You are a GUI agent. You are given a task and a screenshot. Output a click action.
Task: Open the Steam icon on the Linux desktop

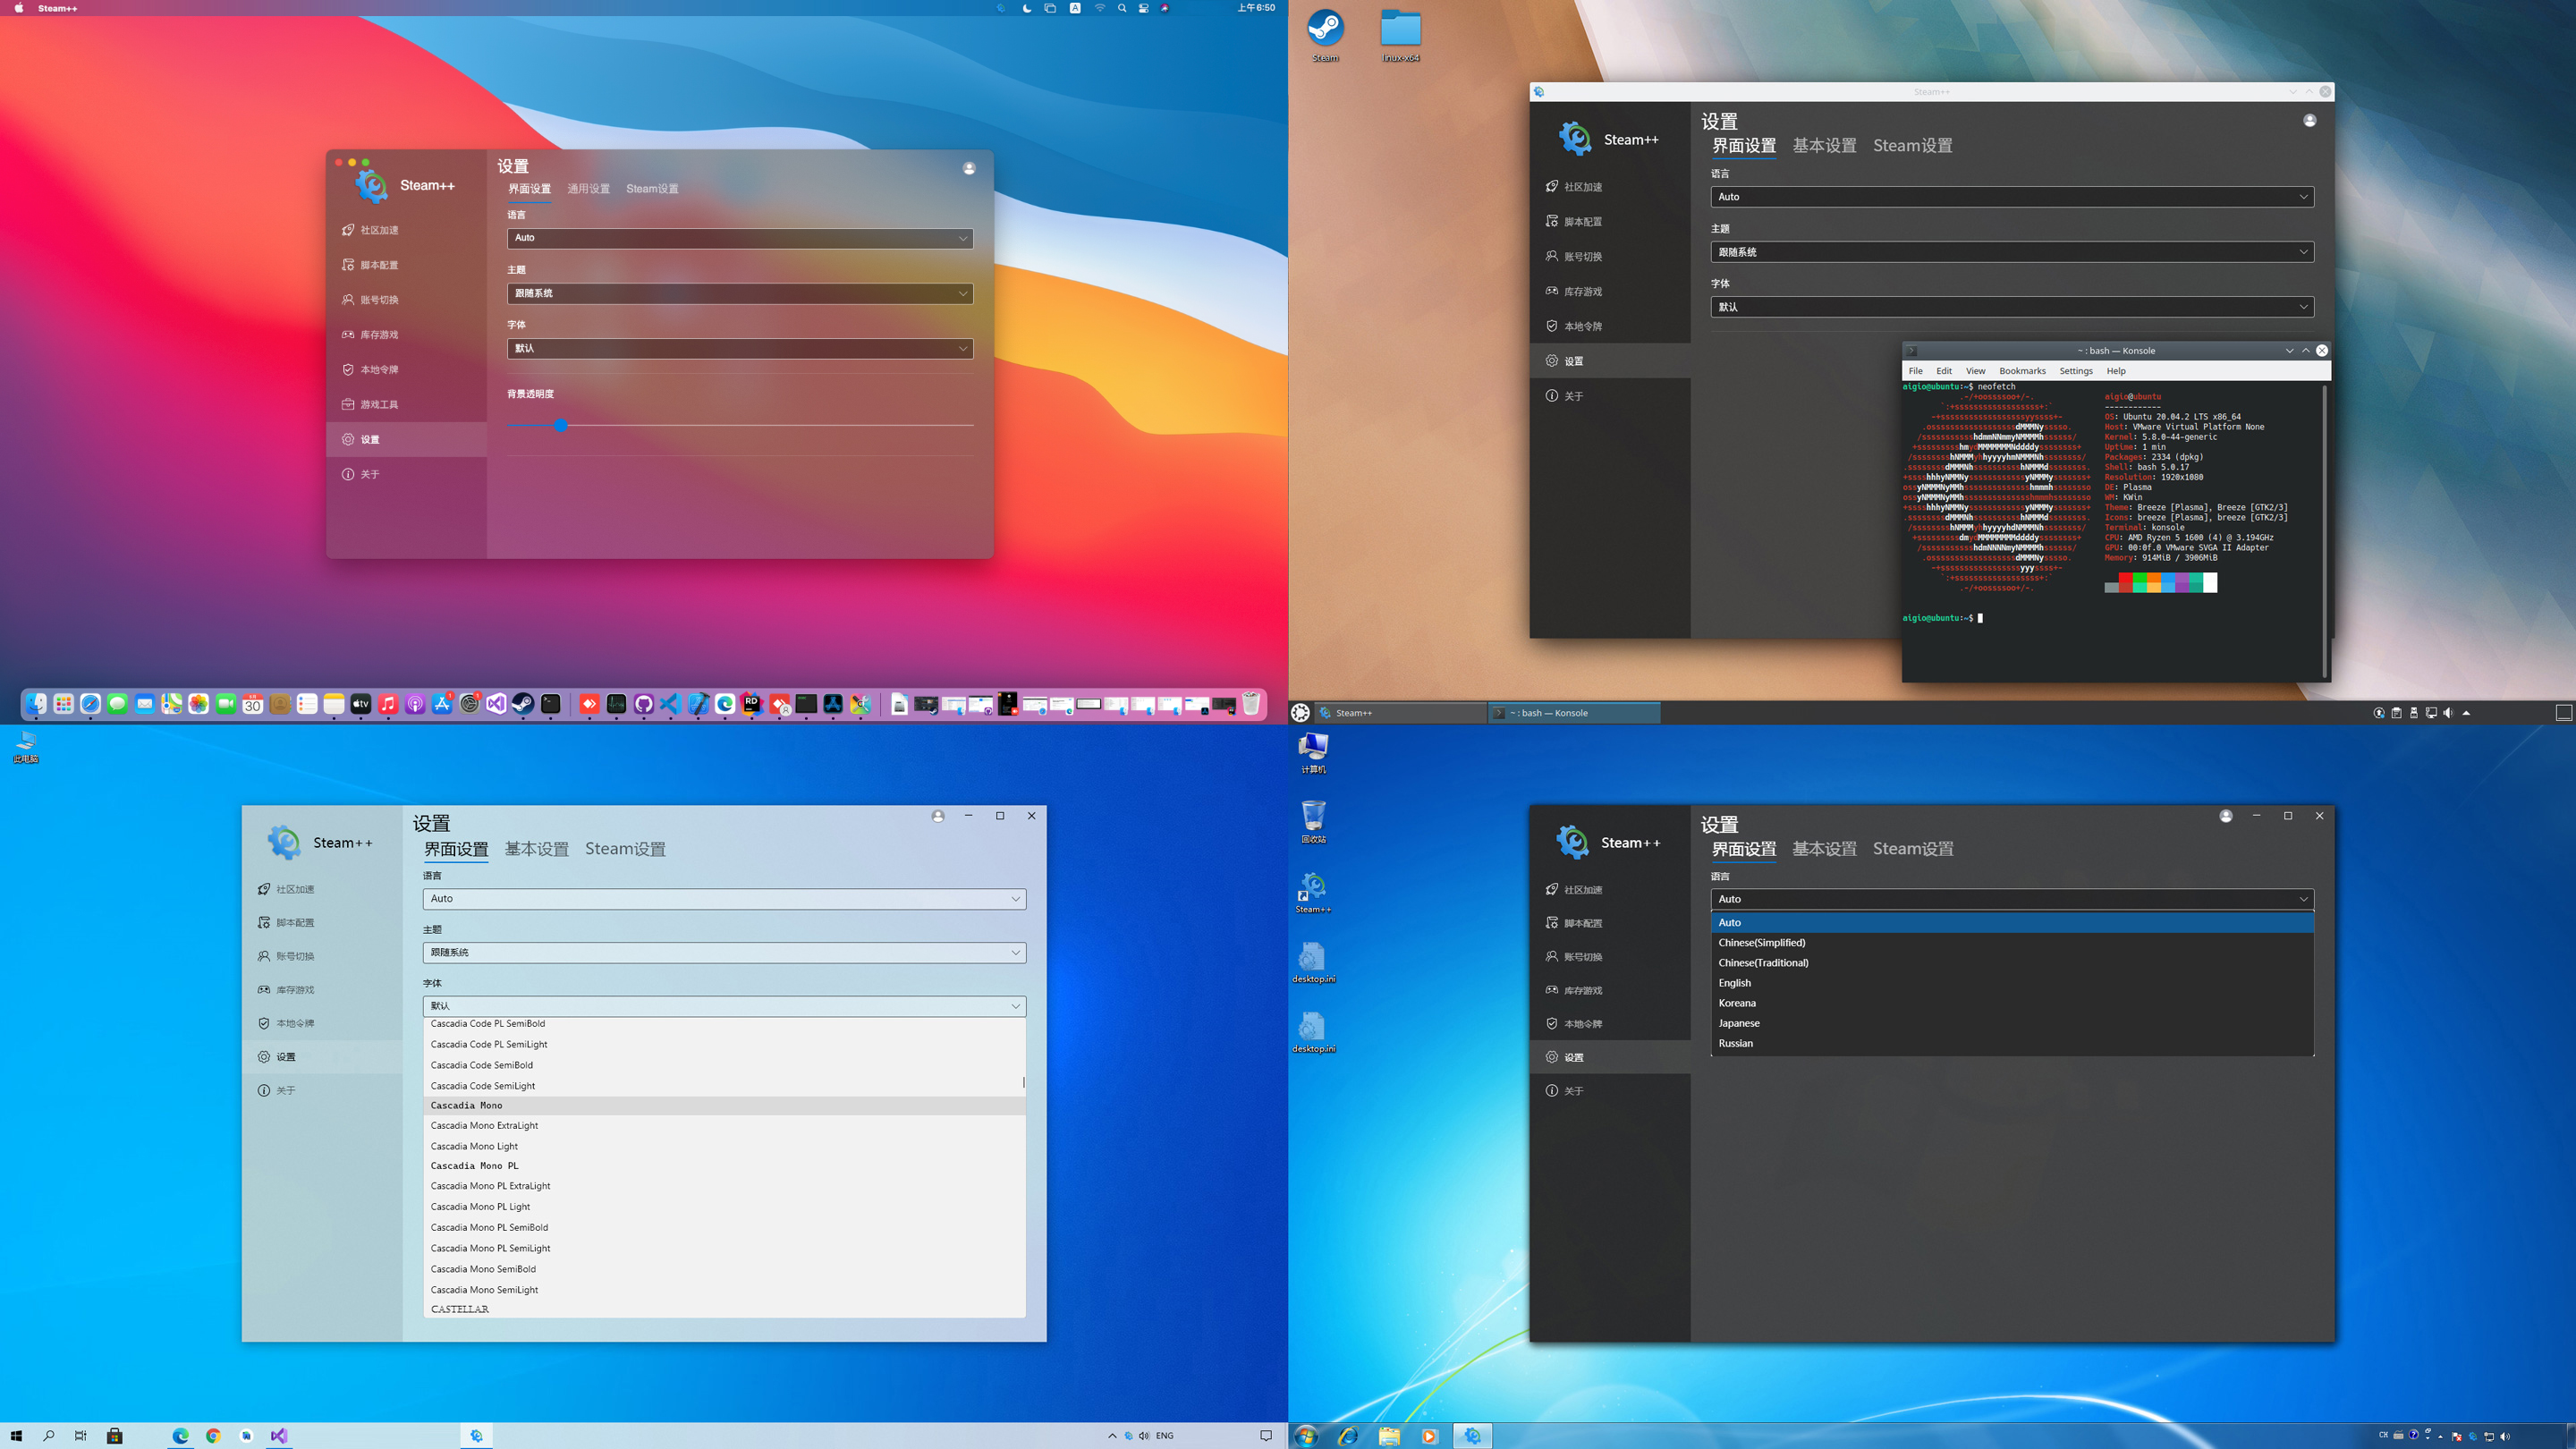(1325, 29)
